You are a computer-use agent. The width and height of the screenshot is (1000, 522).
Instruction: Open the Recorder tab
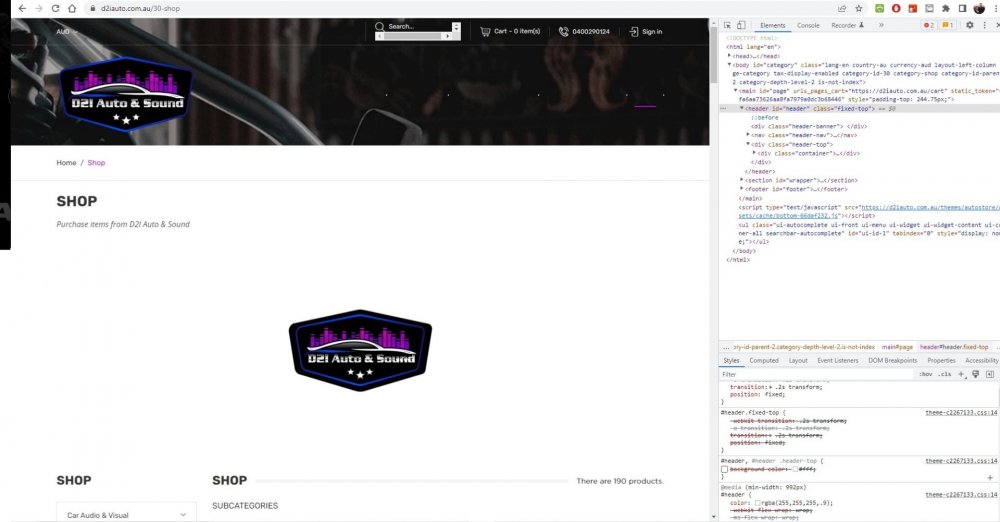tap(847, 26)
